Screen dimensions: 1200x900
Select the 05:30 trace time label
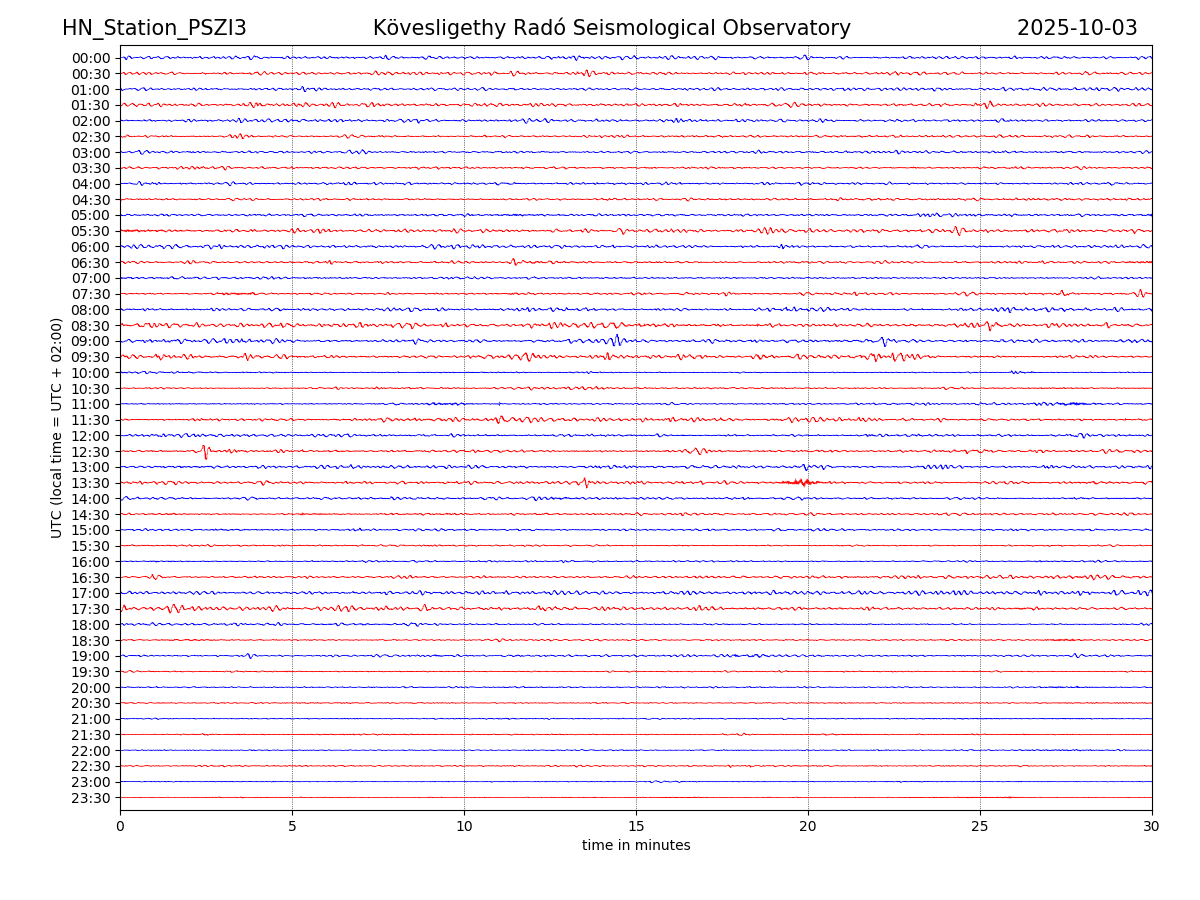pos(91,231)
